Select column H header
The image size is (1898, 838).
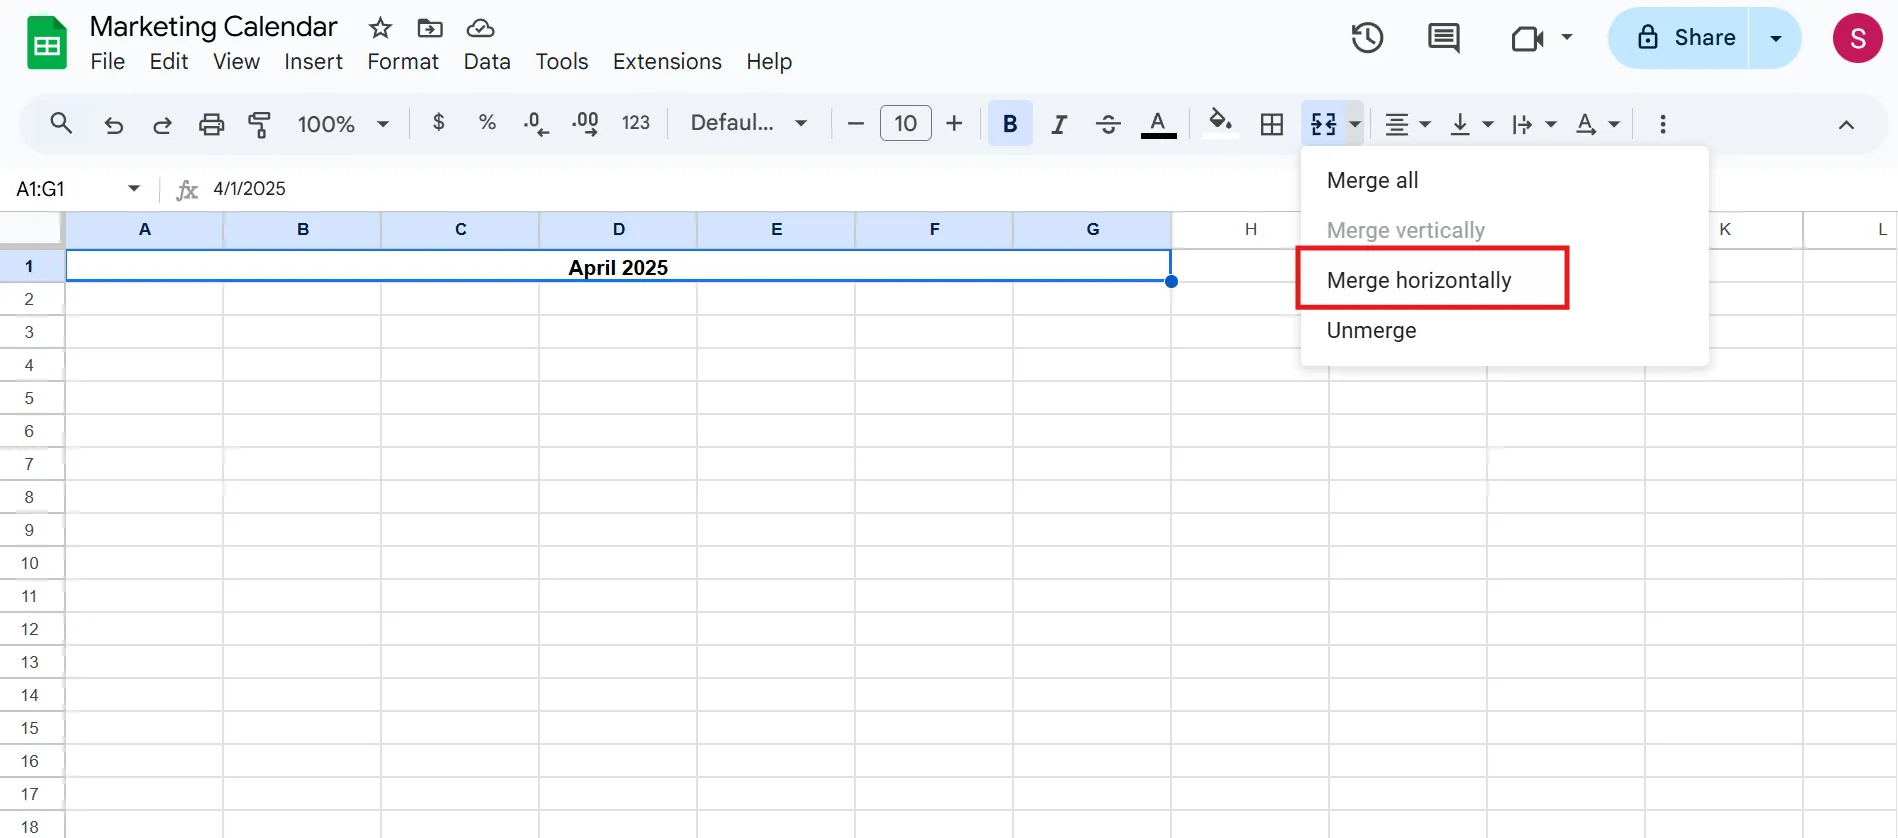tap(1250, 229)
